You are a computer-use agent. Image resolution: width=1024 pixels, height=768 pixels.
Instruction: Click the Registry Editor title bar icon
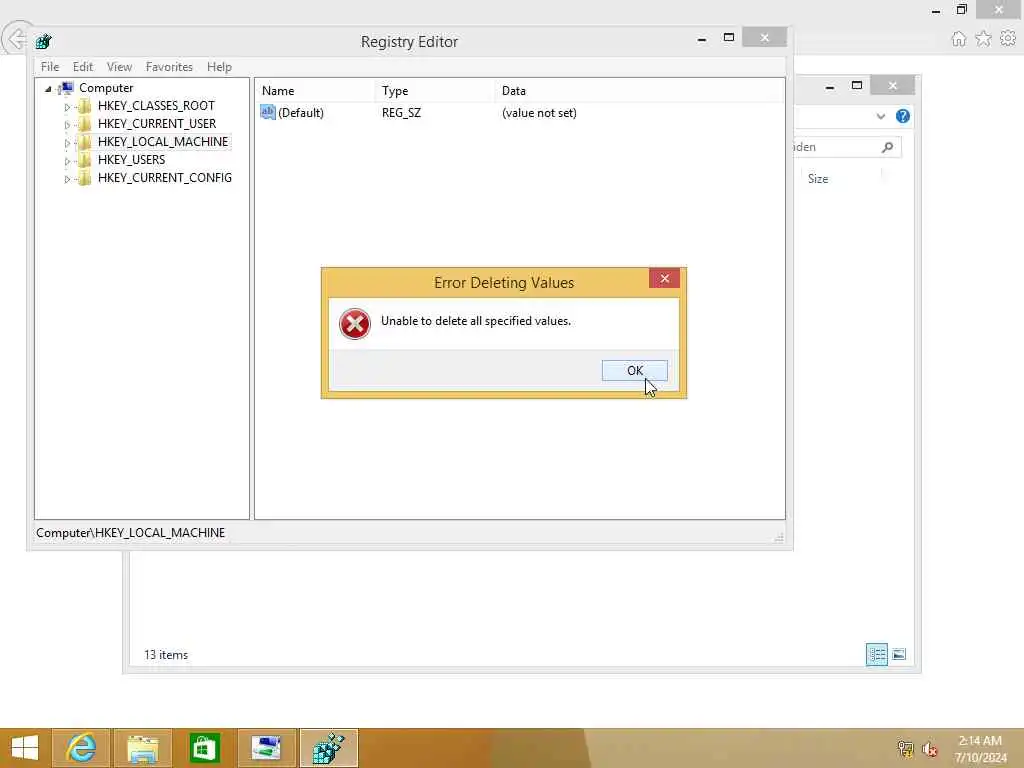pos(44,41)
